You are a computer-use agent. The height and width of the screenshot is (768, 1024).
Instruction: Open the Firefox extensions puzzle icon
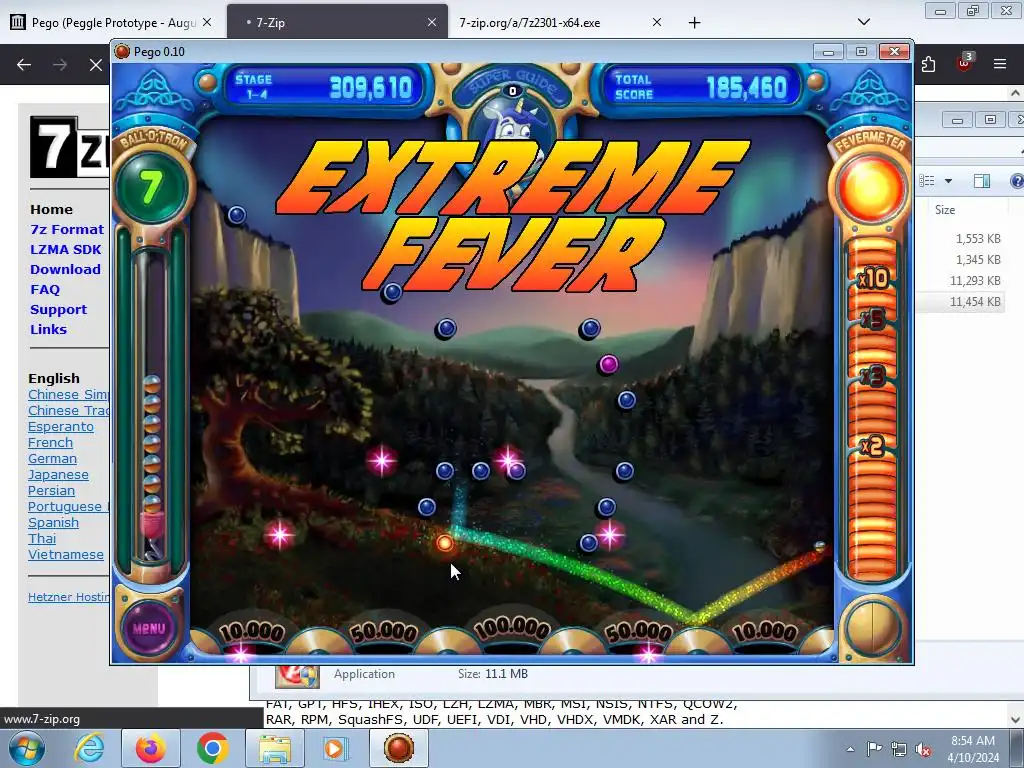(929, 64)
